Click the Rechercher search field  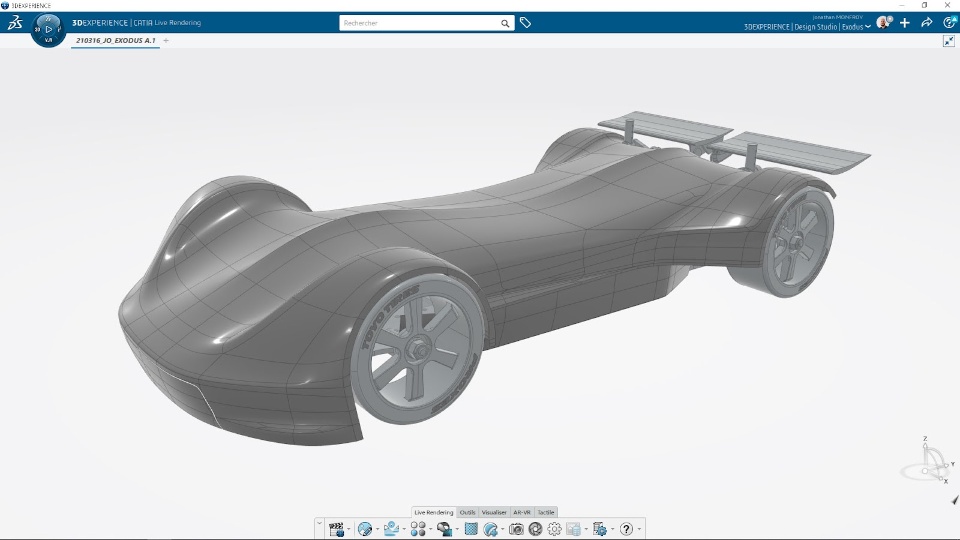(419, 23)
